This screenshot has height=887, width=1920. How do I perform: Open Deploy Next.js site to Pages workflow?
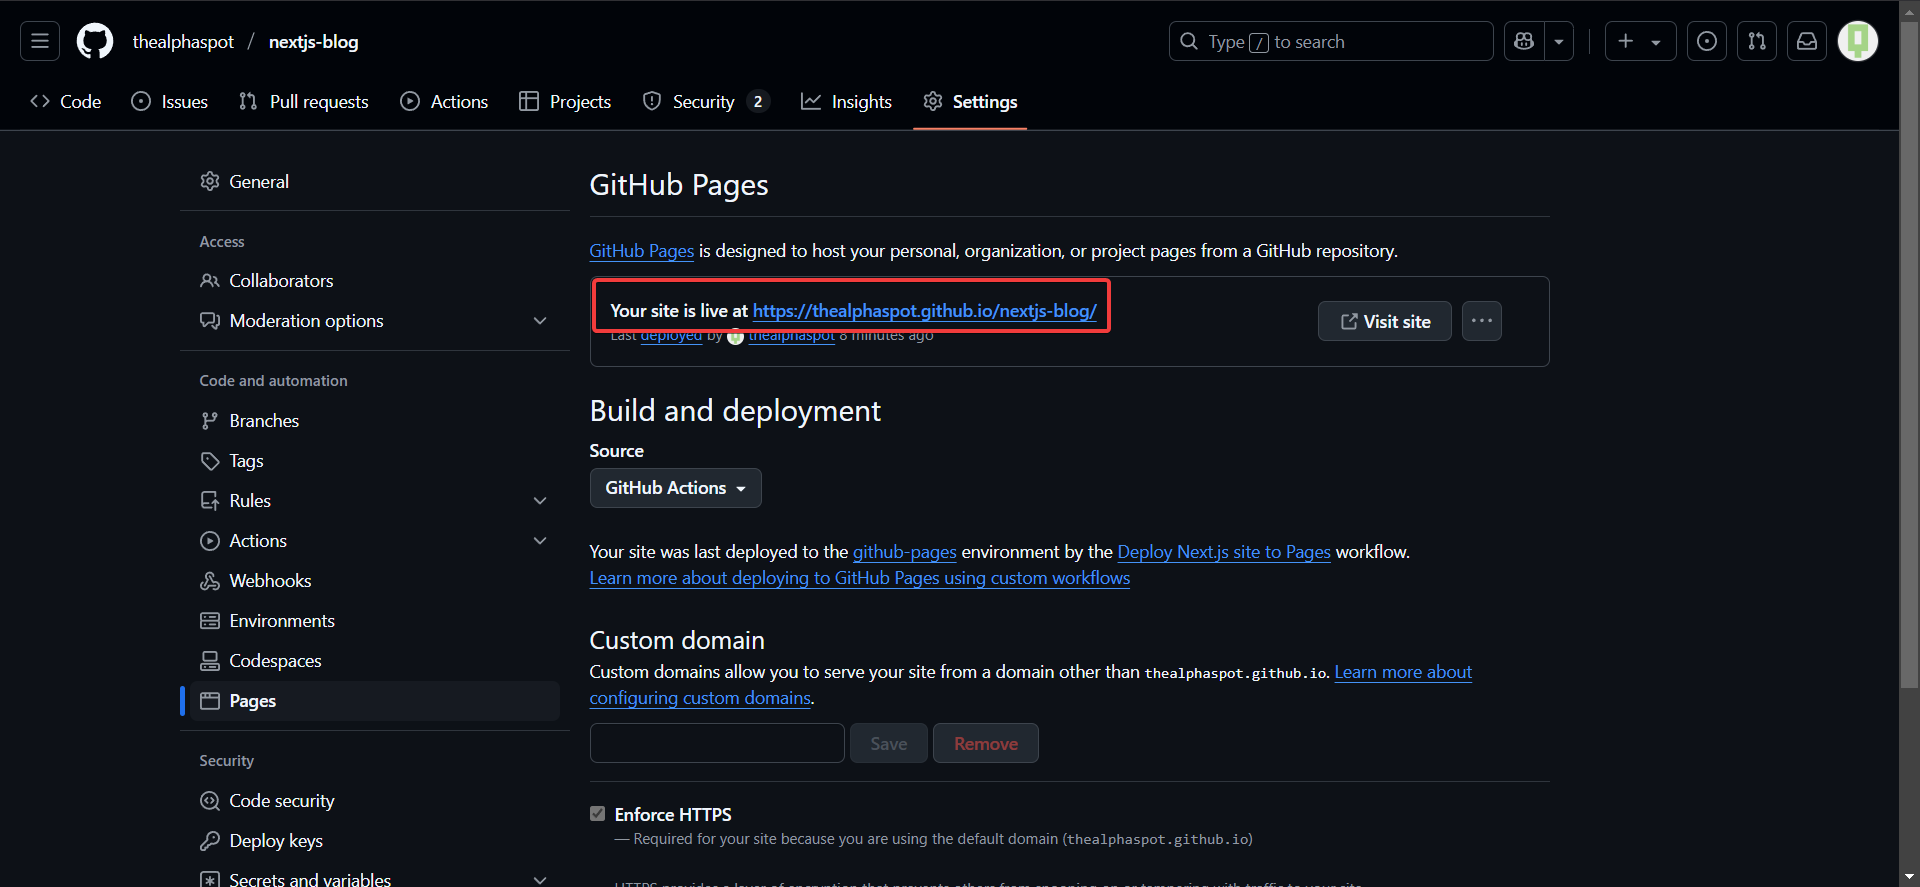click(1223, 552)
